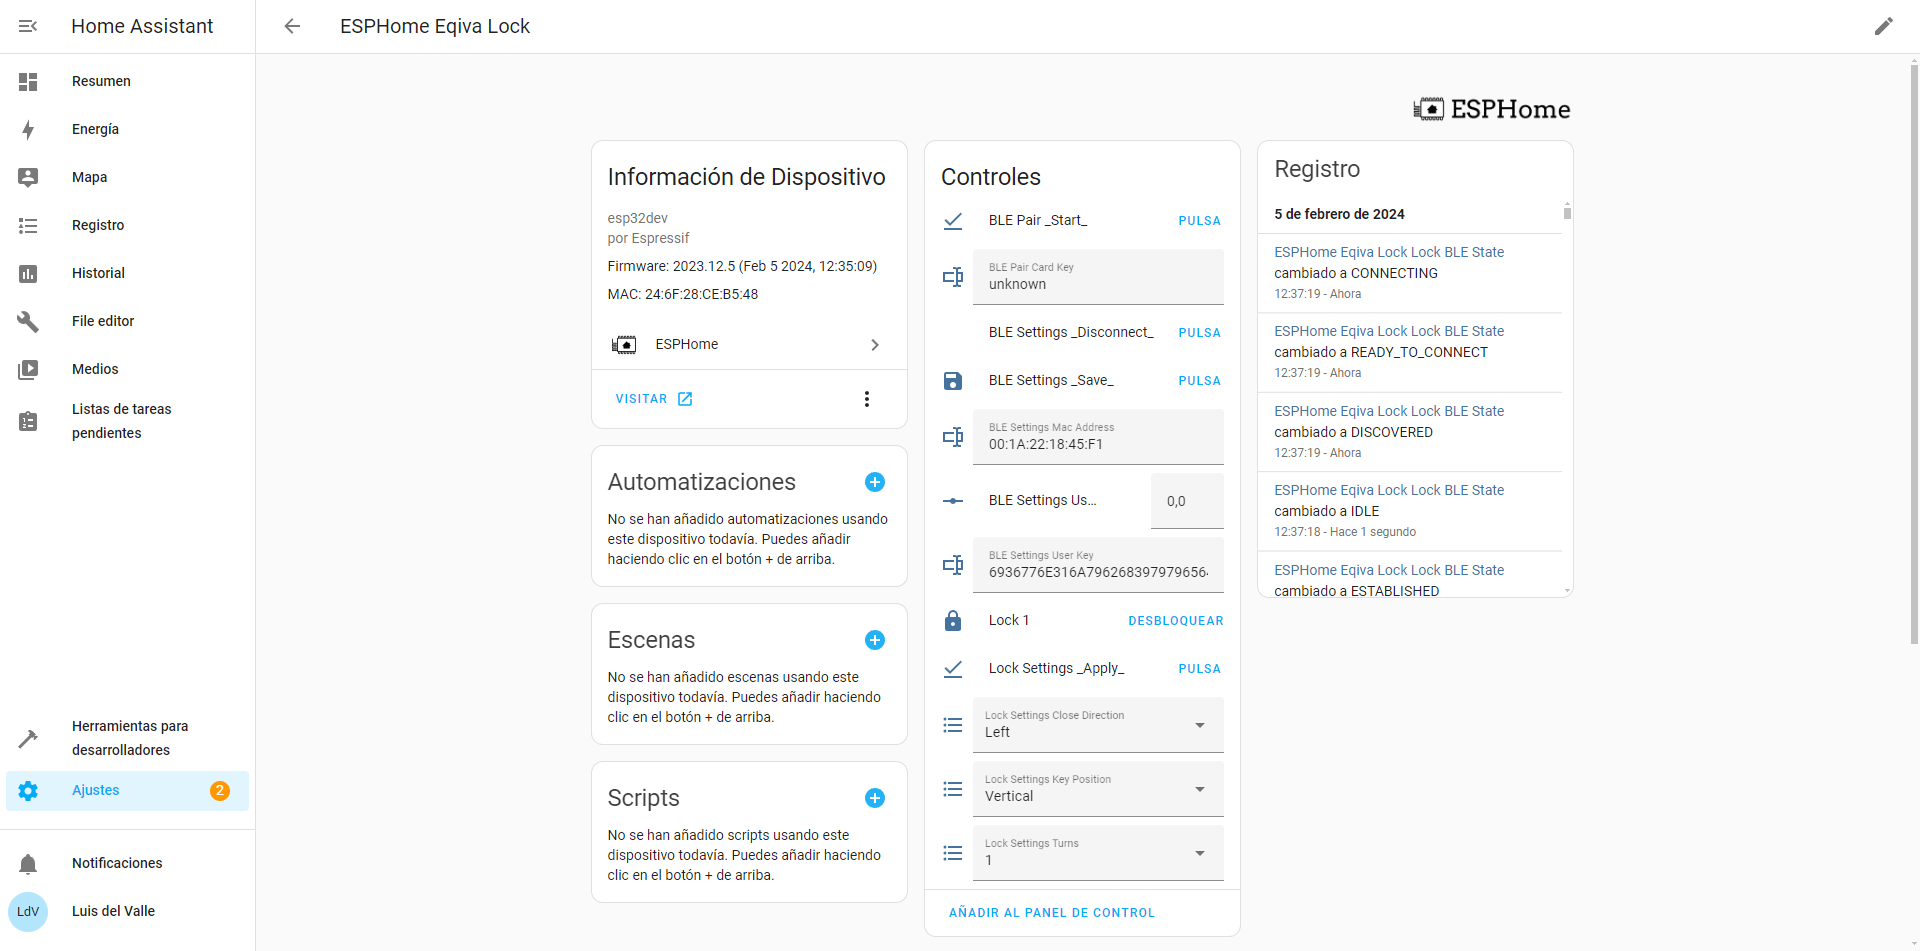The height and width of the screenshot is (951, 1920).
Task: Go back using the arrow icon
Action: 292,26
